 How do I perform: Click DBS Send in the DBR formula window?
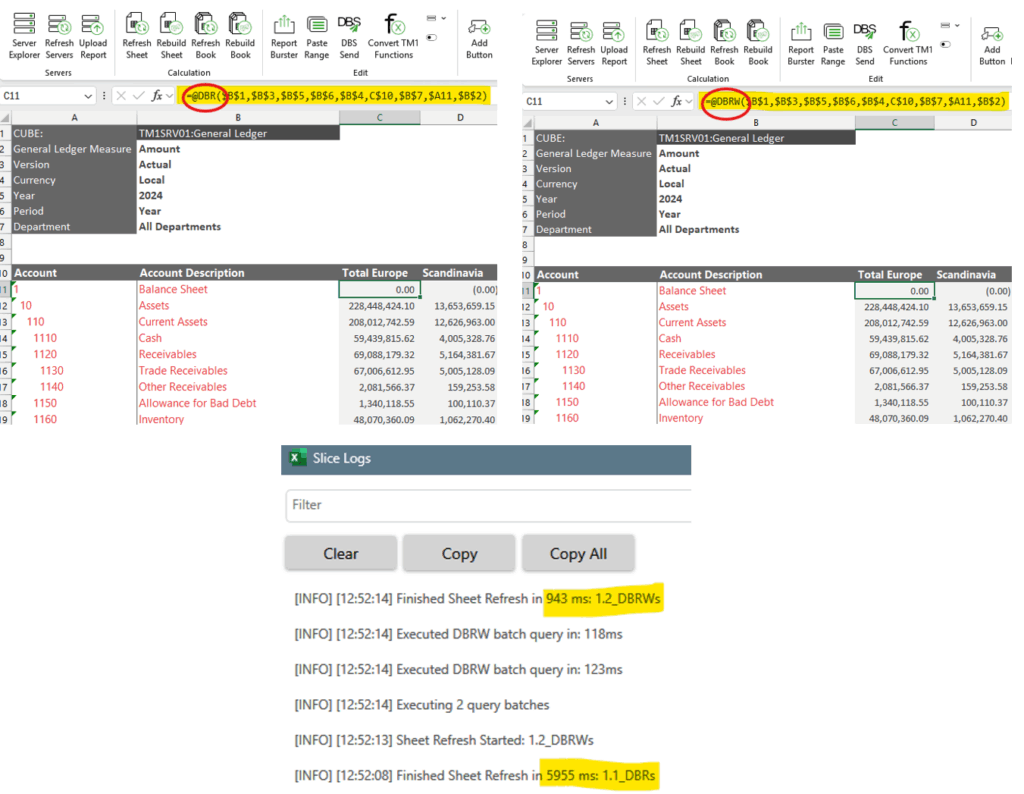[349, 37]
